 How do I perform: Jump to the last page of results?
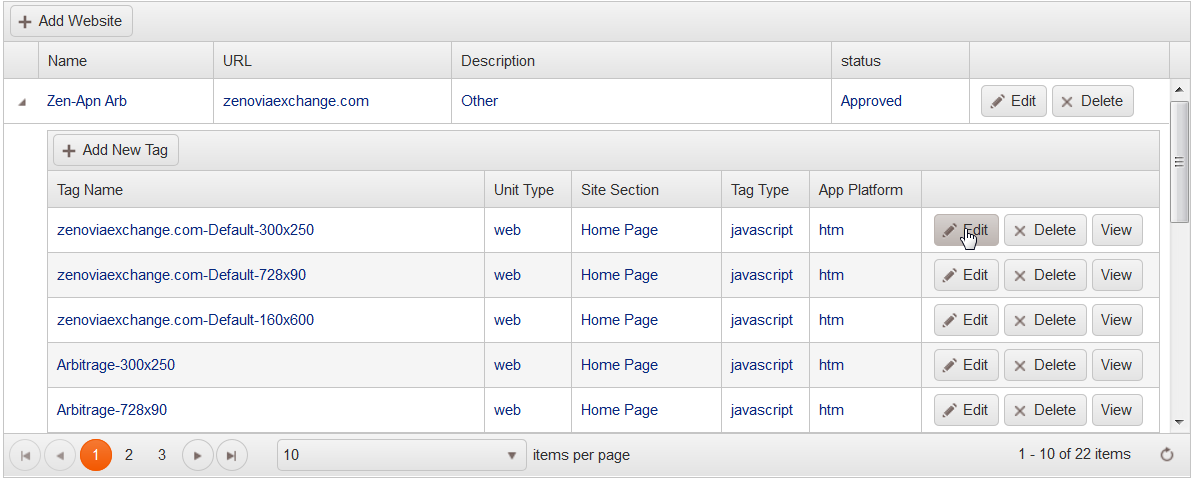click(232, 455)
